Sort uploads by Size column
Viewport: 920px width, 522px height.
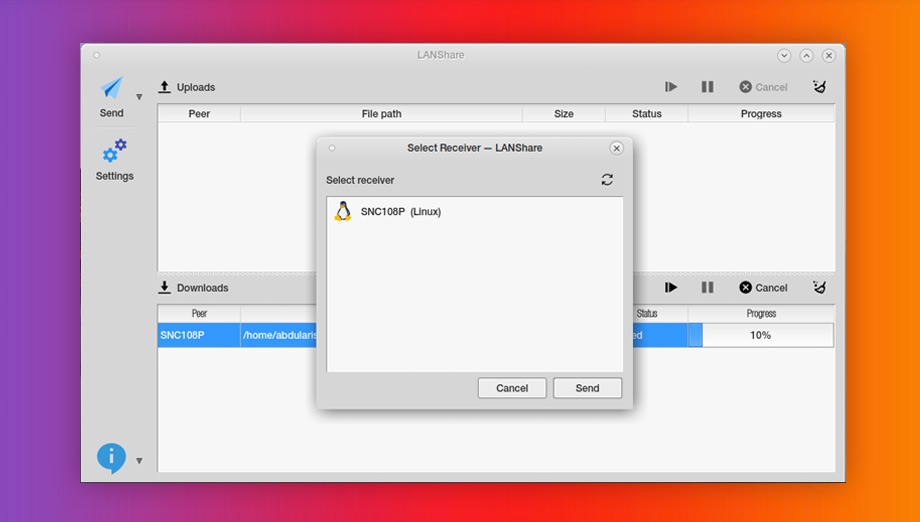(x=564, y=114)
